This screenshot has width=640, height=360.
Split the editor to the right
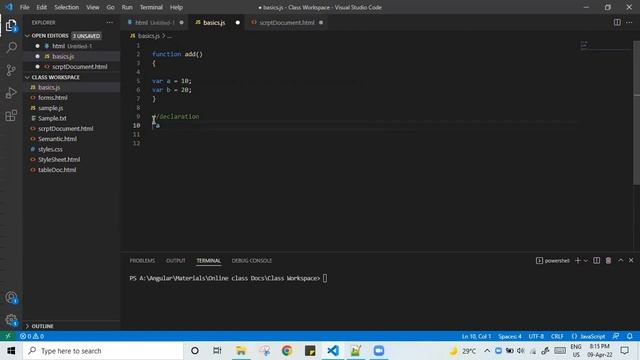tap(617, 22)
